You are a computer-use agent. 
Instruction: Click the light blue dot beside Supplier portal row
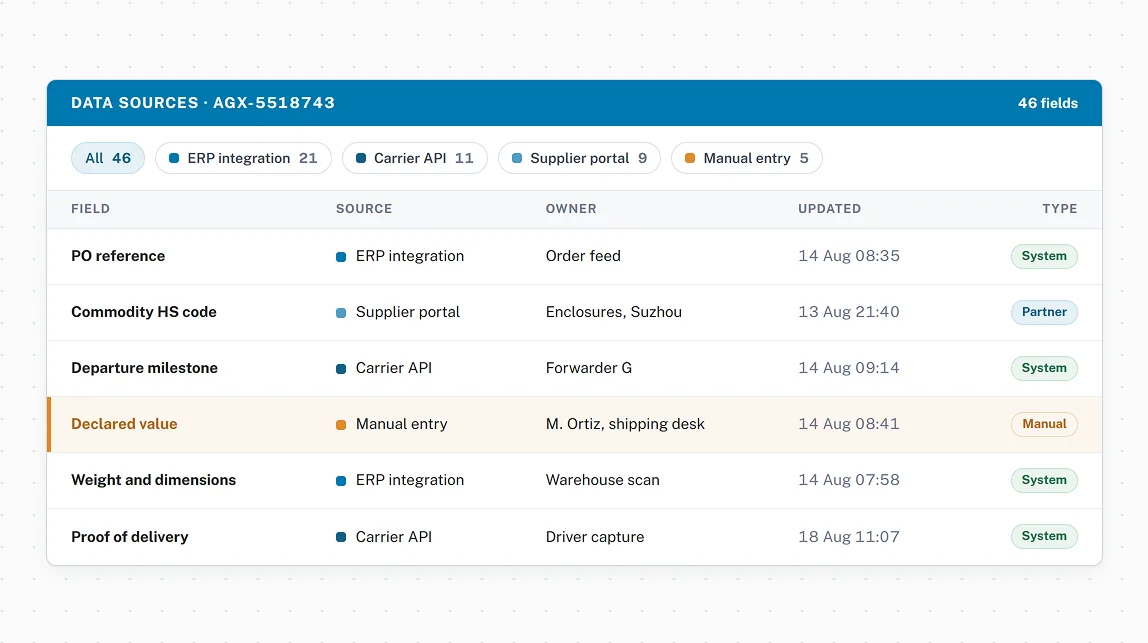(341, 313)
